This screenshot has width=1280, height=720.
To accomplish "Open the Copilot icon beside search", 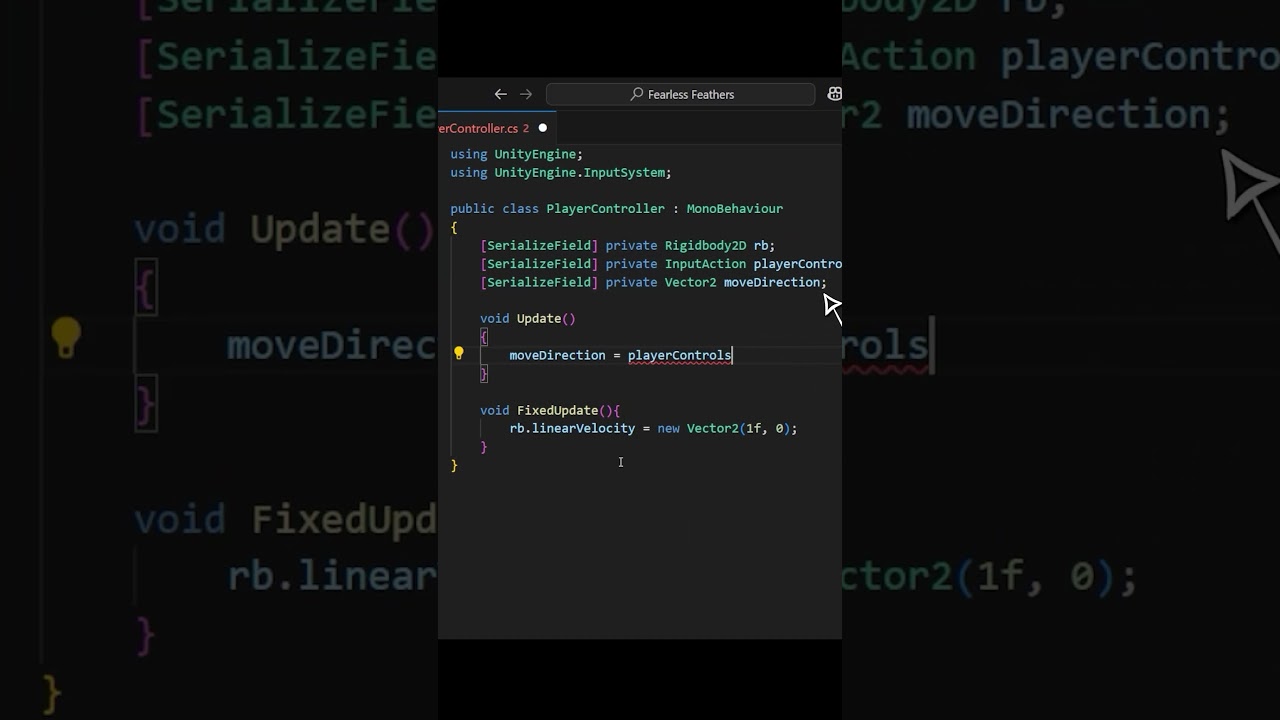I will point(834,94).
